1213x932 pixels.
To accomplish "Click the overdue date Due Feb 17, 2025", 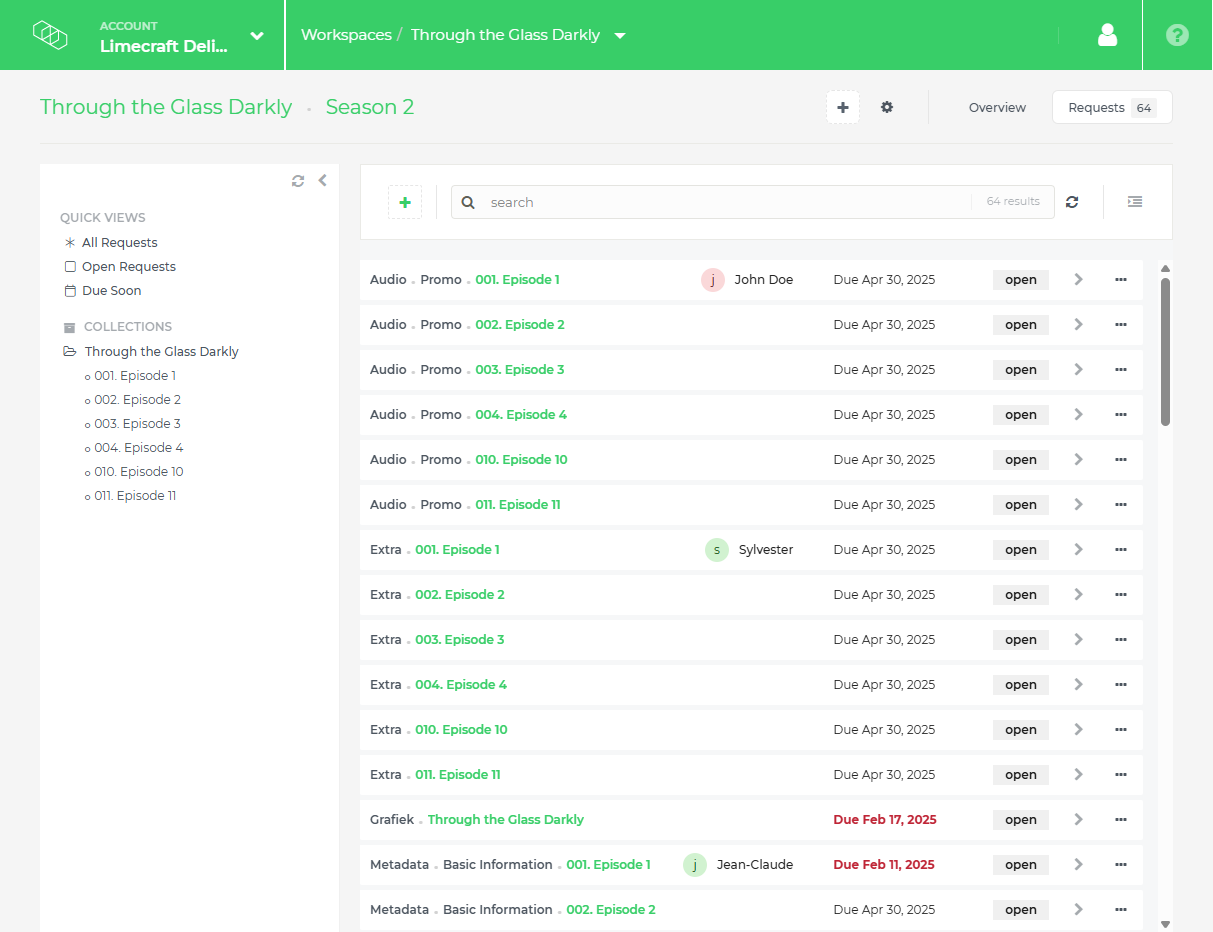I will [x=885, y=820].
